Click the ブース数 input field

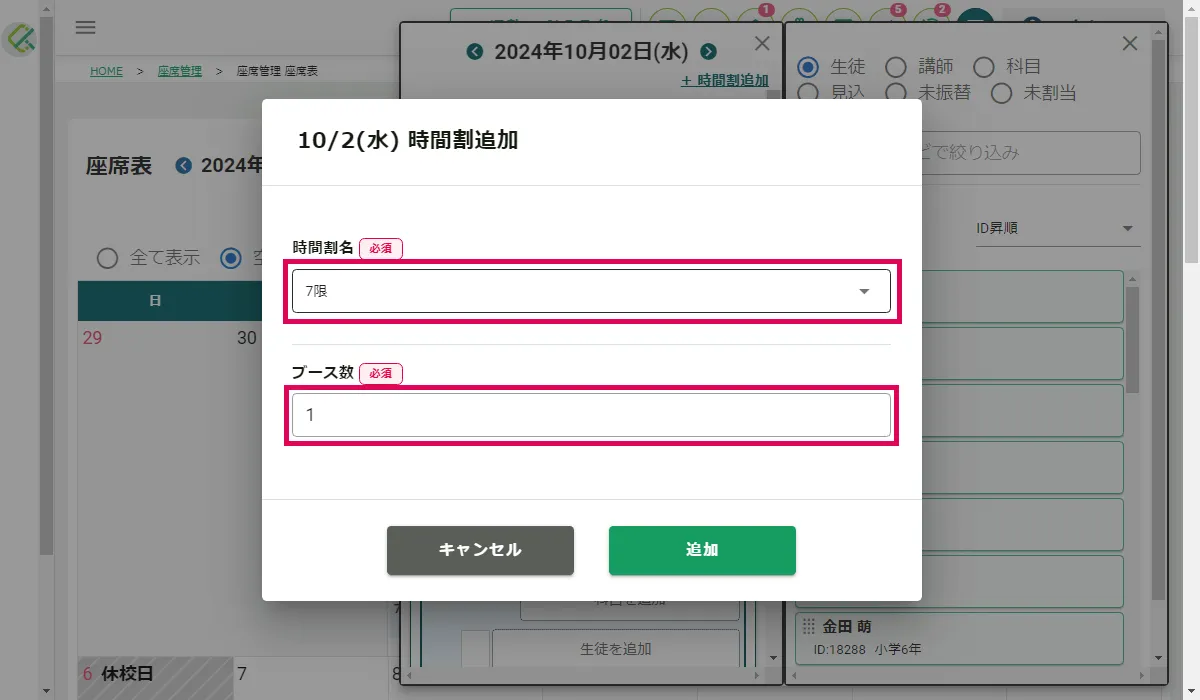point(591,415)
